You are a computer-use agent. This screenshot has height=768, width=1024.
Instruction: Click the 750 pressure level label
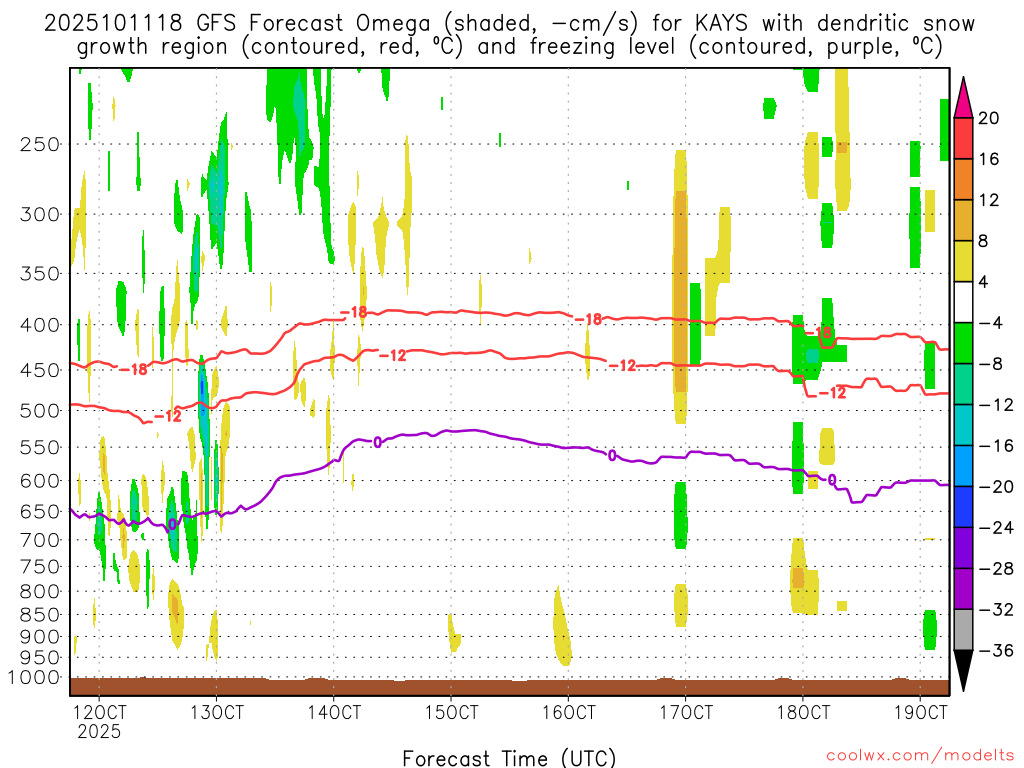coord(40,566)
